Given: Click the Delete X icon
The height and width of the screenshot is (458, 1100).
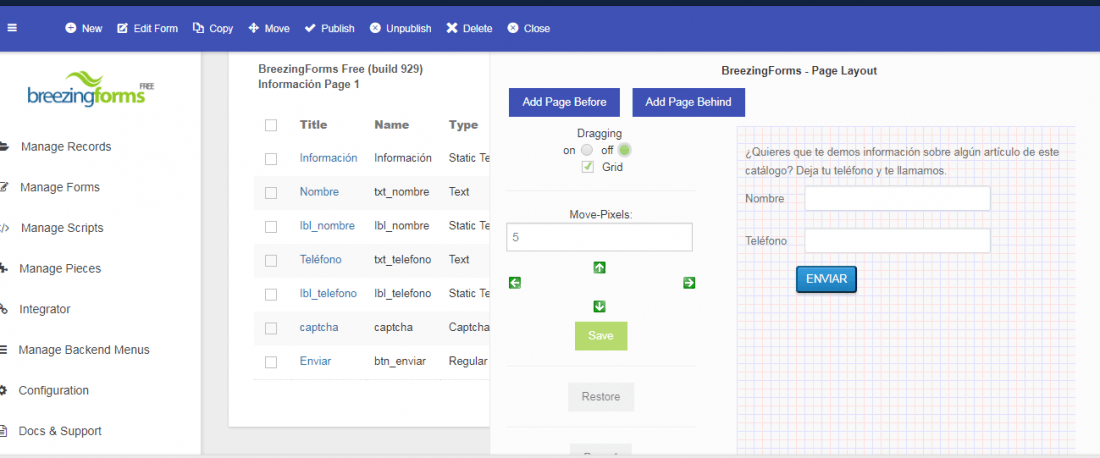Looking at the screenshot, I should click(452, 29).
